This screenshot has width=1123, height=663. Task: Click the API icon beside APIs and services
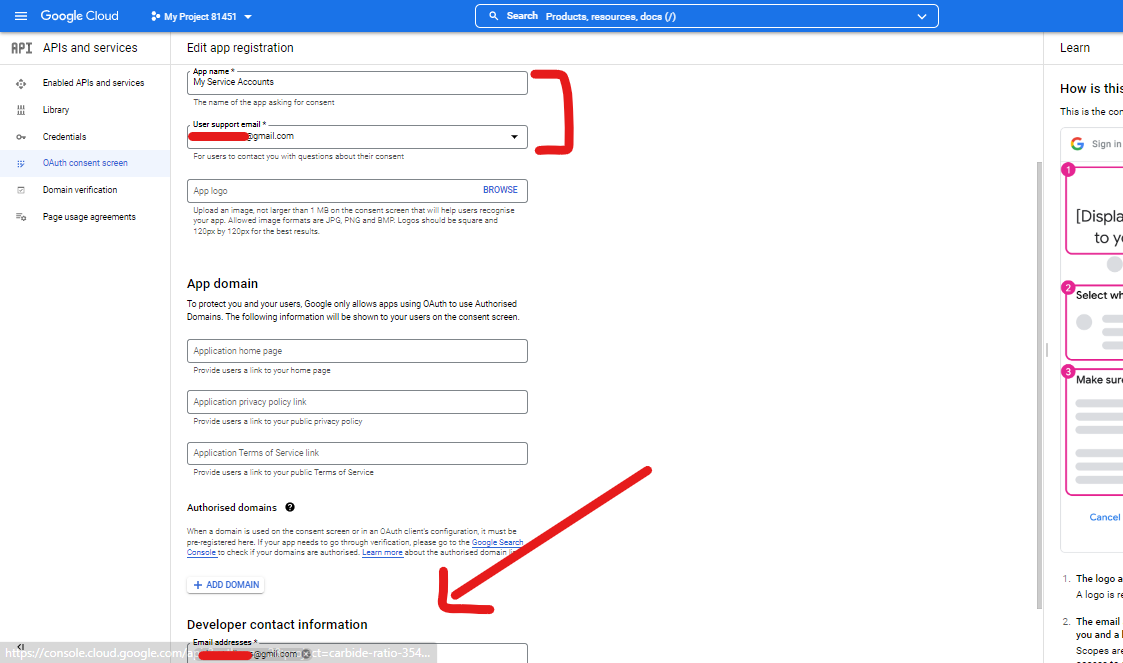point(21,48)
